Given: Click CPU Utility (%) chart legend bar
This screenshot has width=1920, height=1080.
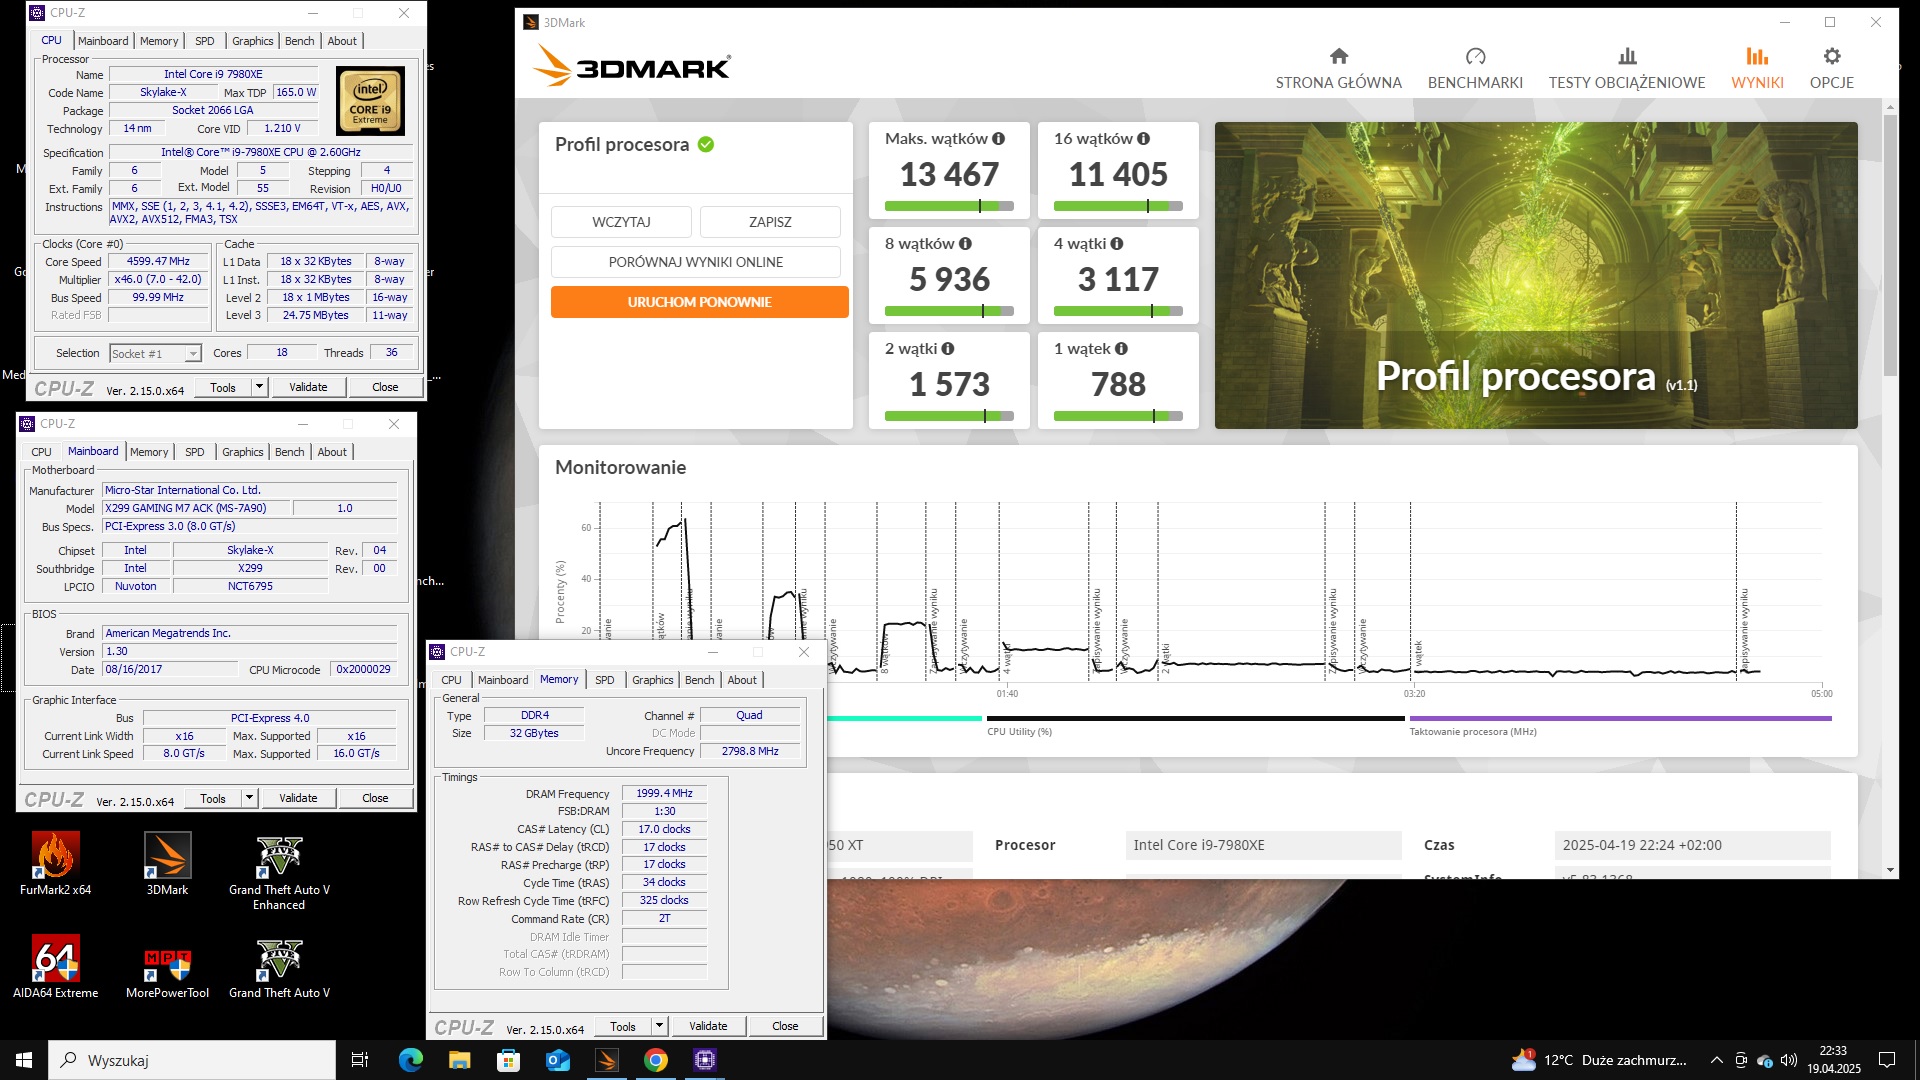Looking at the screenshot, I should click(x=1195, y=718).
